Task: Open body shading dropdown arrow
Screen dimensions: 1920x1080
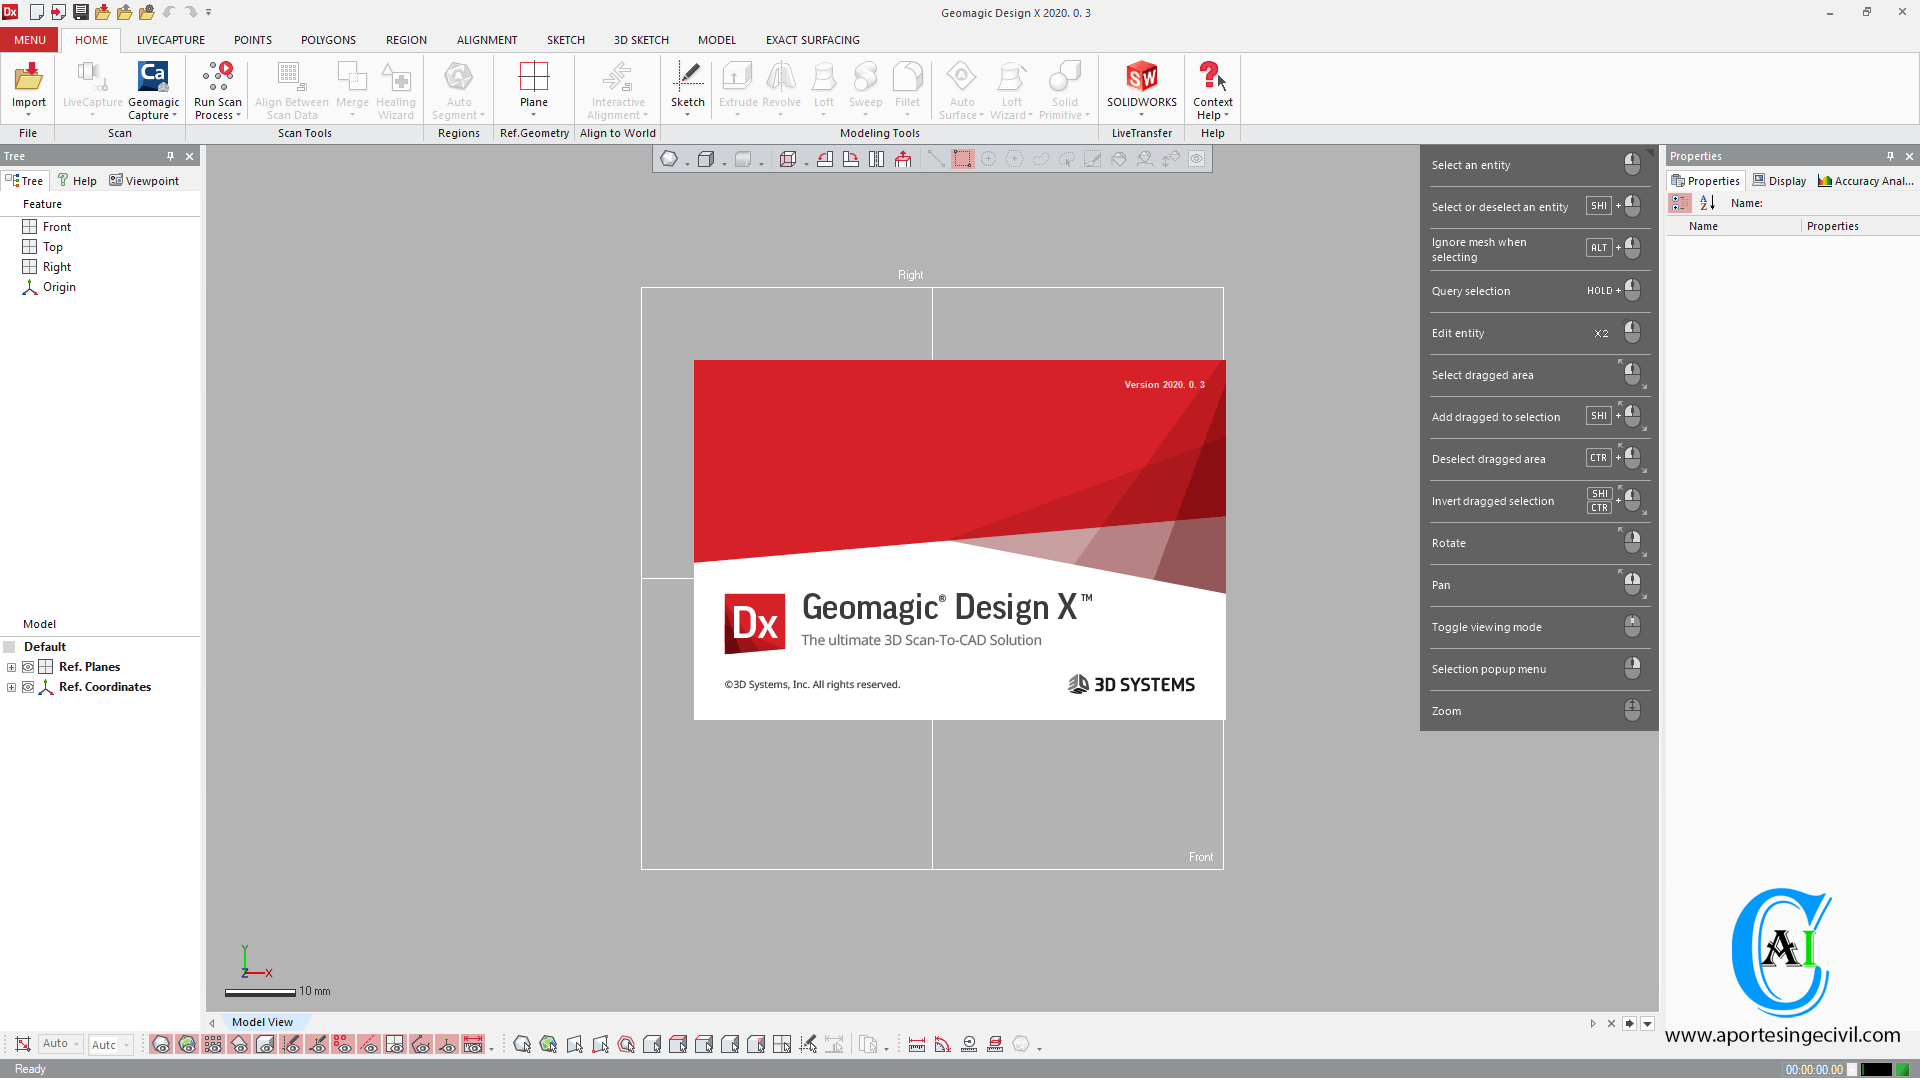Action: (x=724, y=163)
